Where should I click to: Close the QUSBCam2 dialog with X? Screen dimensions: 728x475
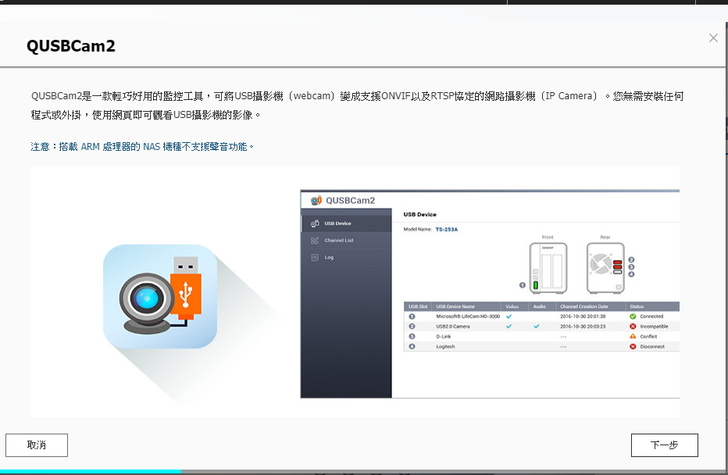point(713,38)
